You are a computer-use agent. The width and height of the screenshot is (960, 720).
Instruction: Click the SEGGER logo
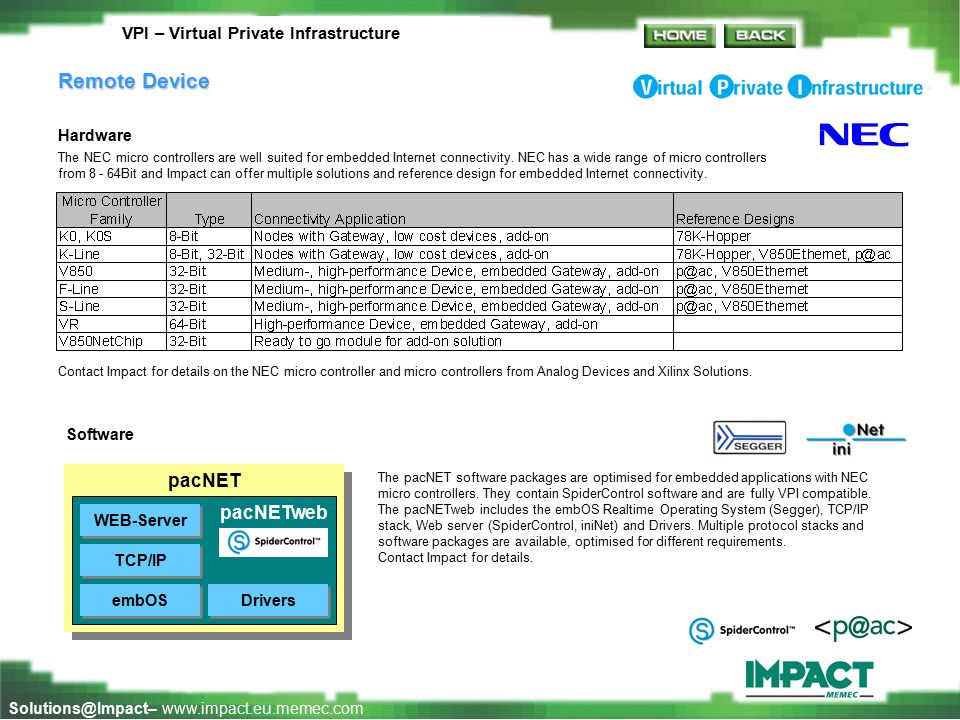pos(749,438)
